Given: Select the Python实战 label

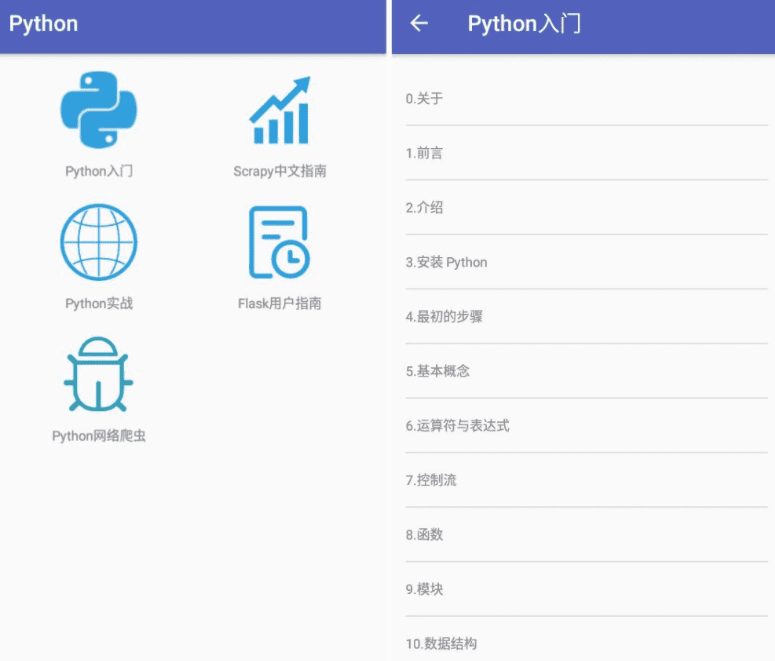Looking at the screenshot, I should pyautogui.click(x=99, y=303).
